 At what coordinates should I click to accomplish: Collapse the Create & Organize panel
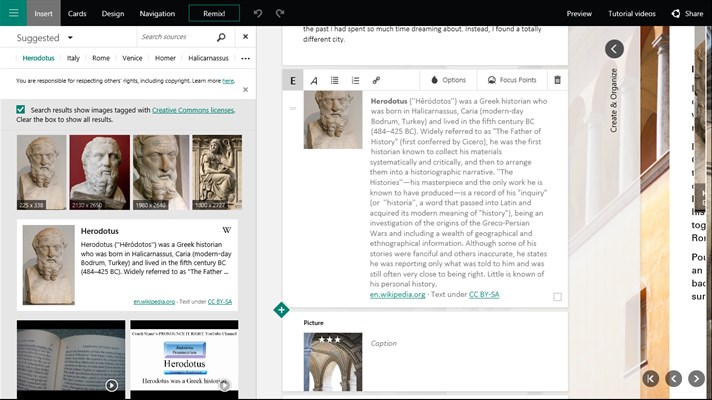614,49
